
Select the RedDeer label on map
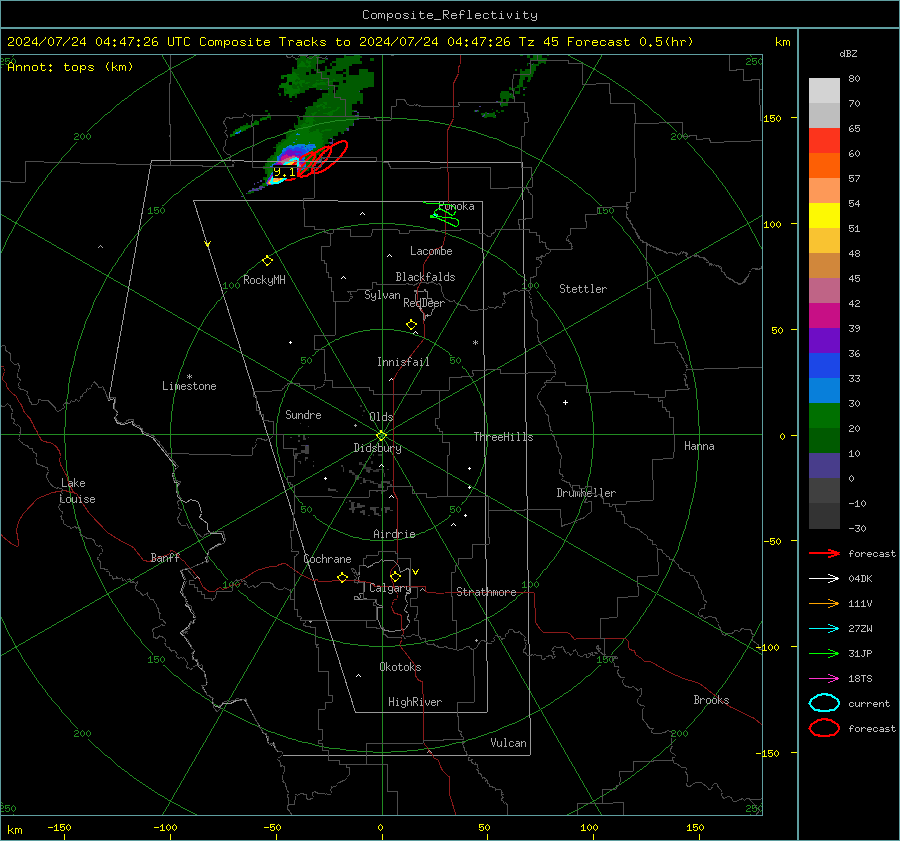(x=424, y=303)
